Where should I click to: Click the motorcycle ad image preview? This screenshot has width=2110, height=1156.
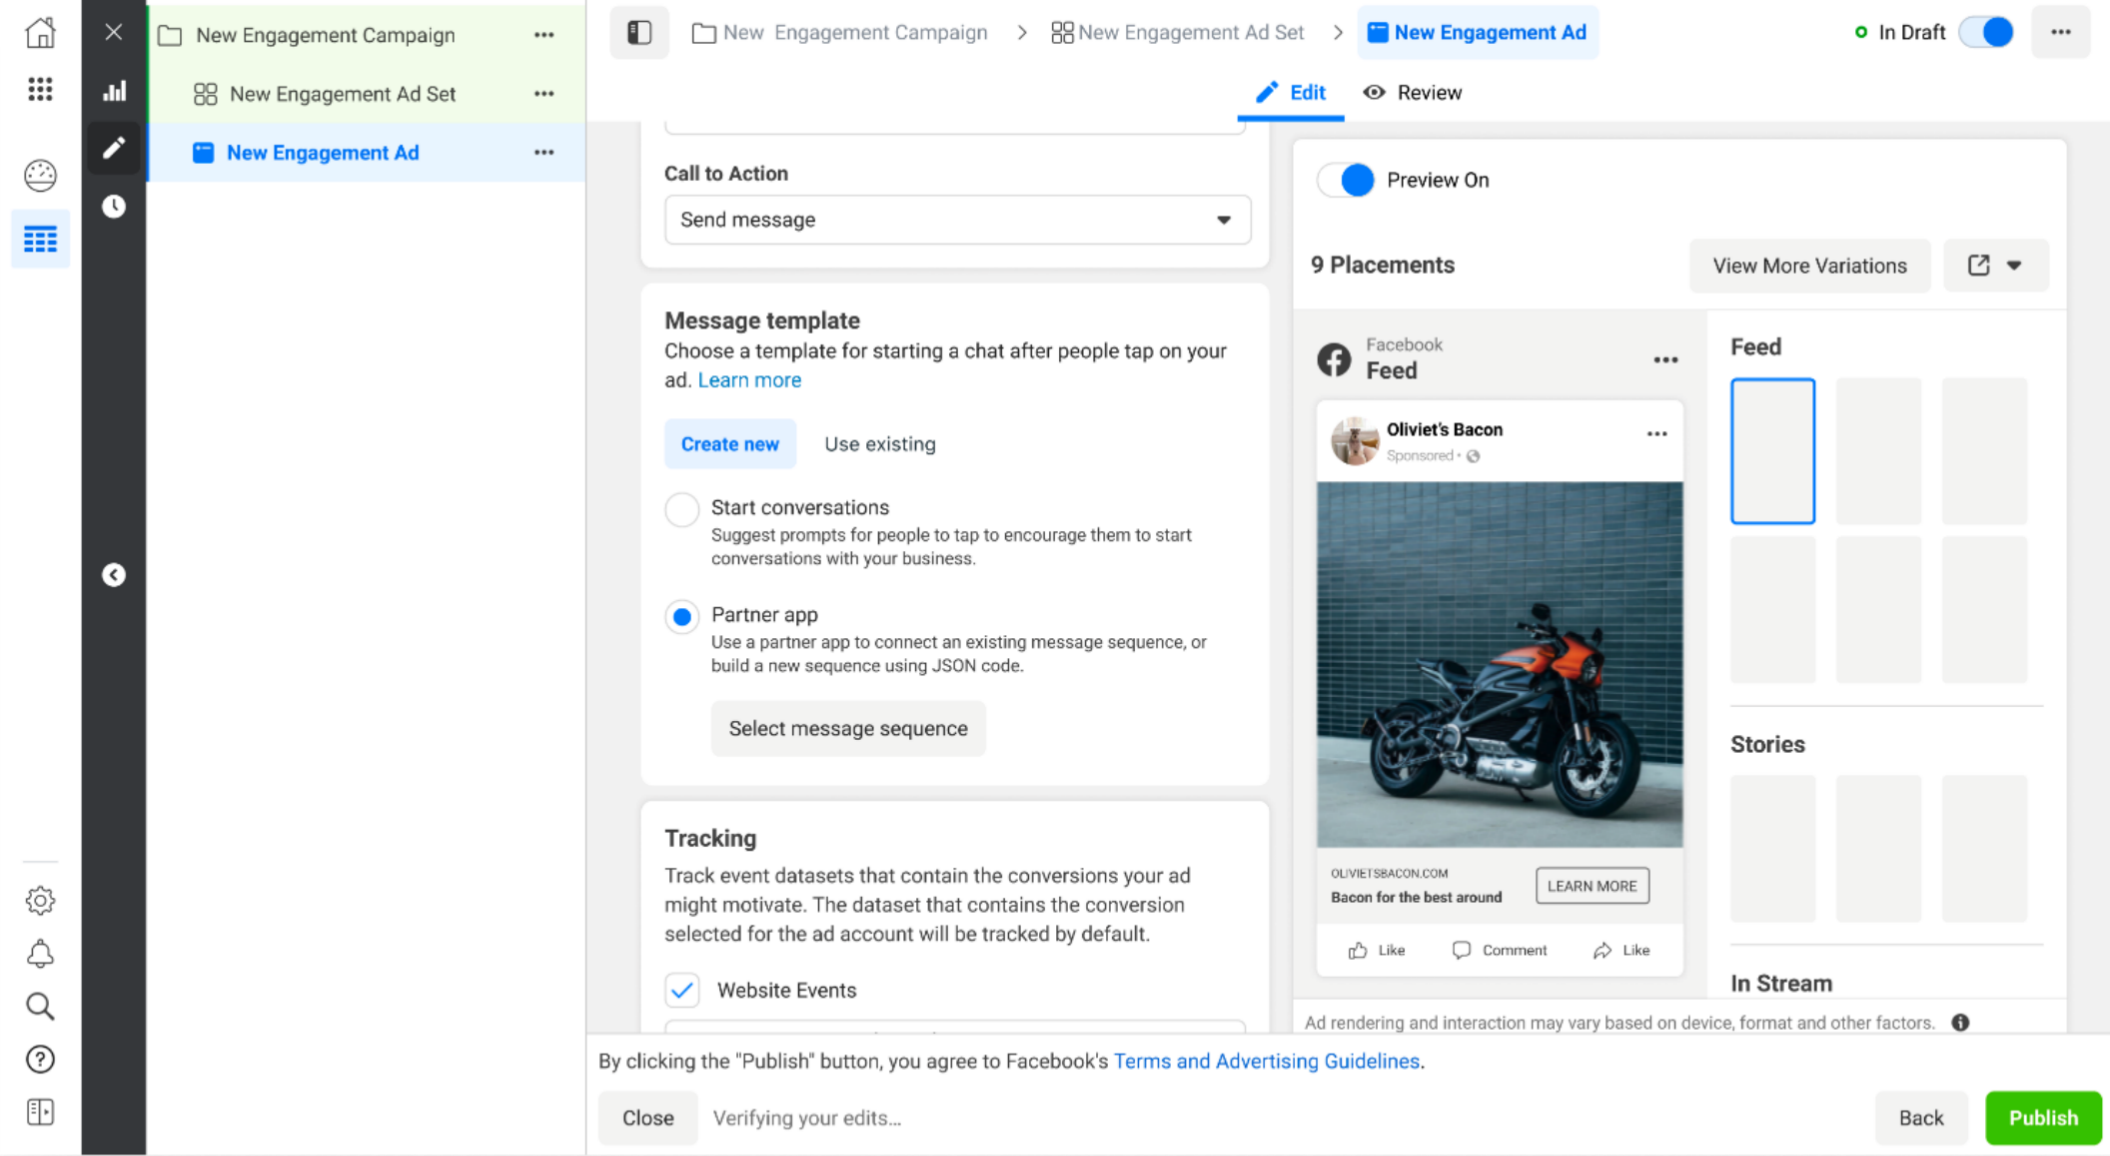[1499, 665]
